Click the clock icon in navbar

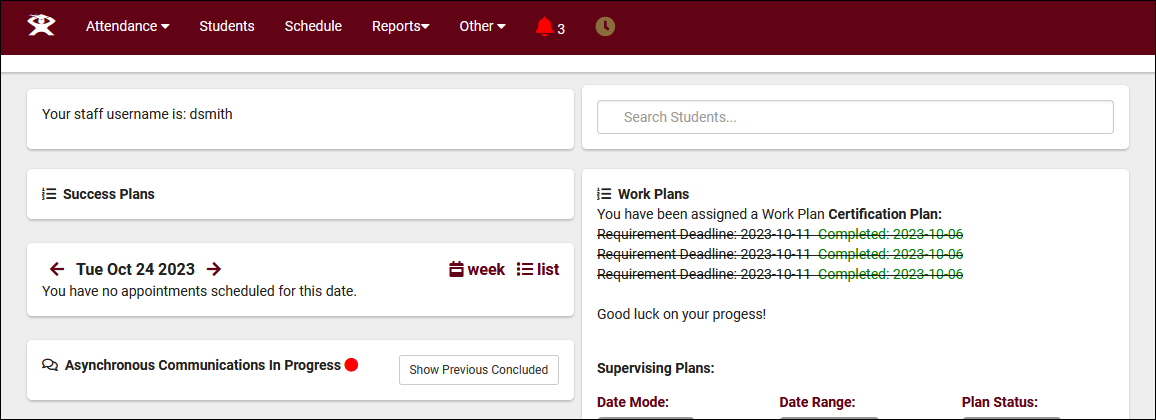(x=605, y=27)
